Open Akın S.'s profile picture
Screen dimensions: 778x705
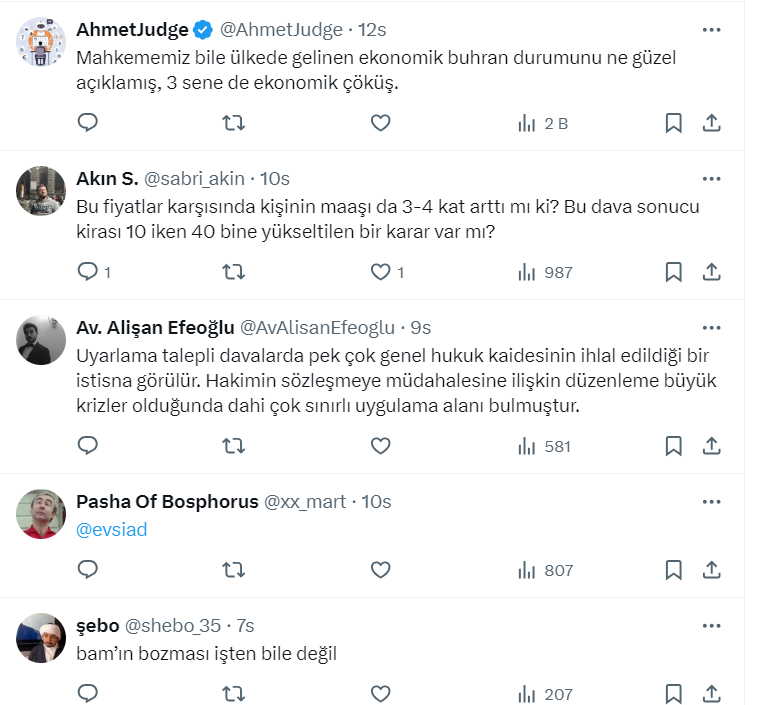pyautogui.click(x=42, y=193)
